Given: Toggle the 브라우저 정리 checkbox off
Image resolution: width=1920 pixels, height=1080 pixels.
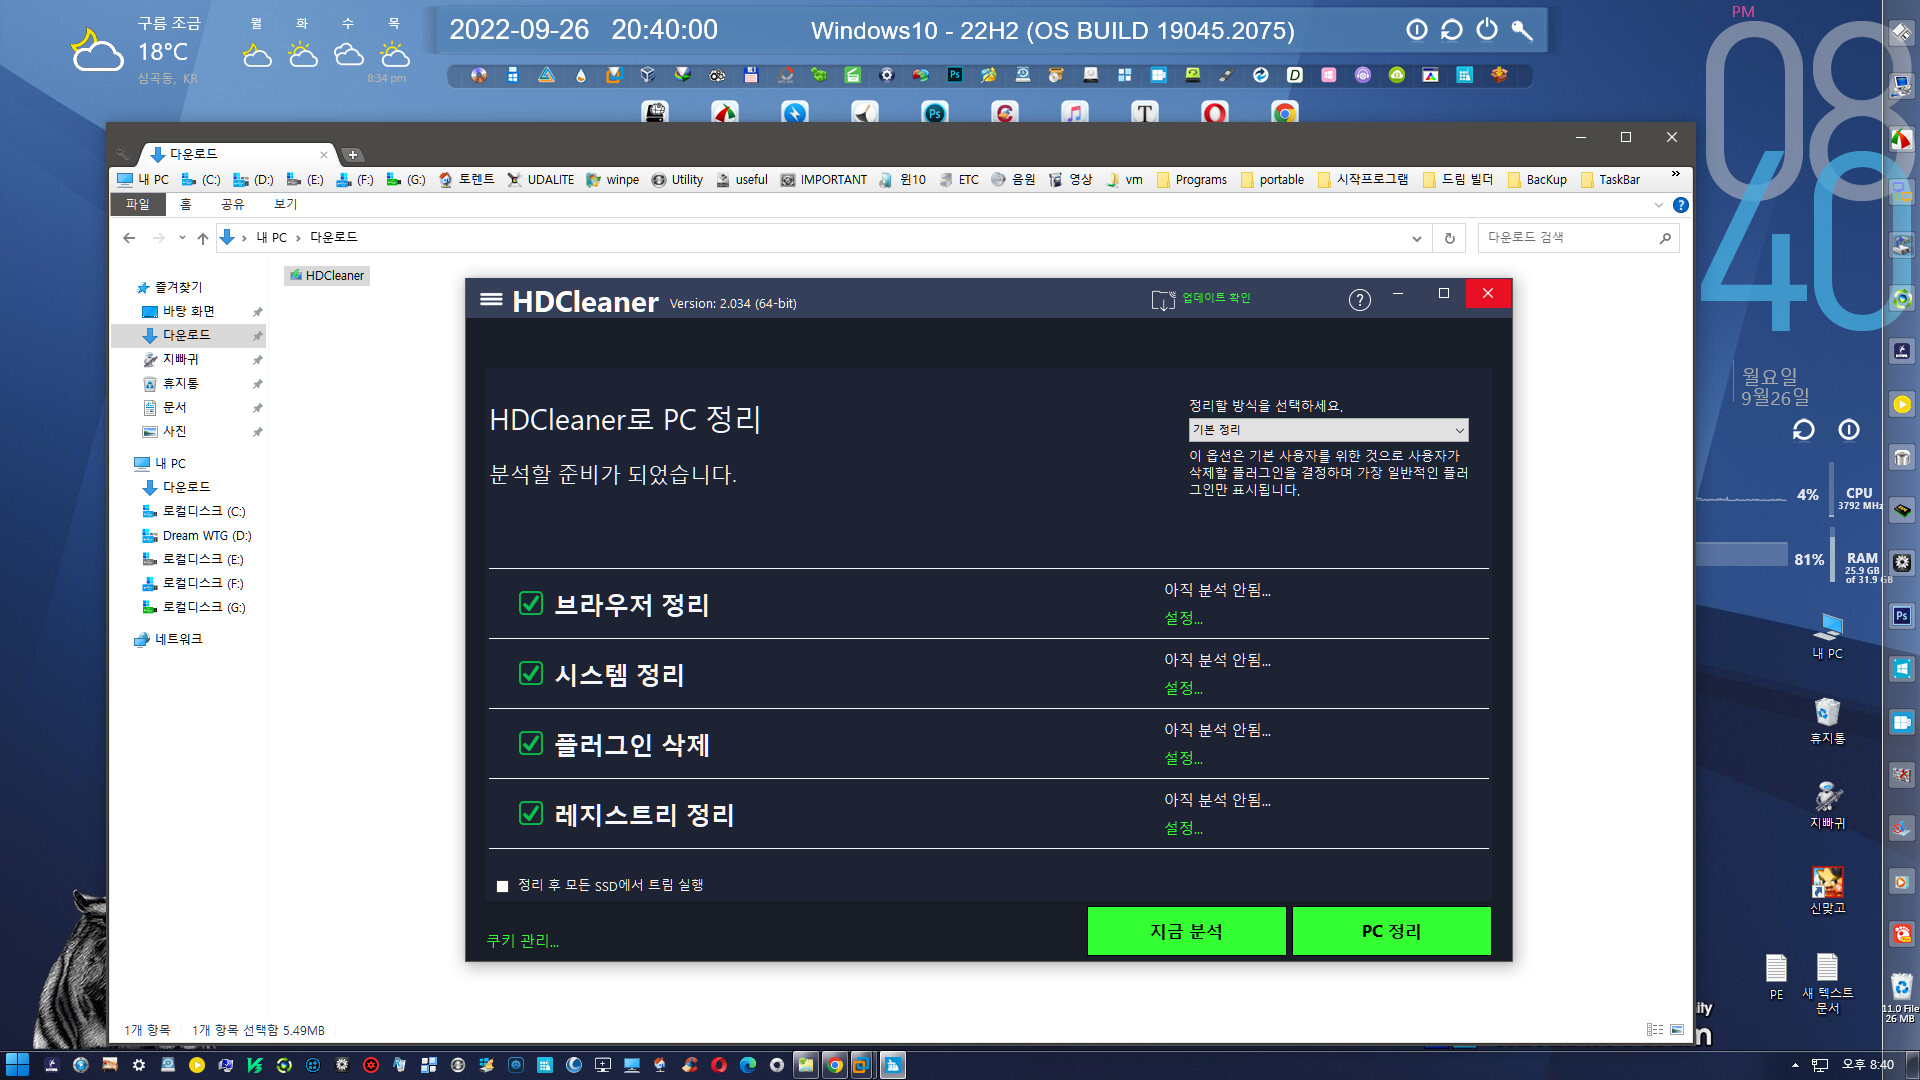Looking at the screenshot, I should (x=529, y=603).
